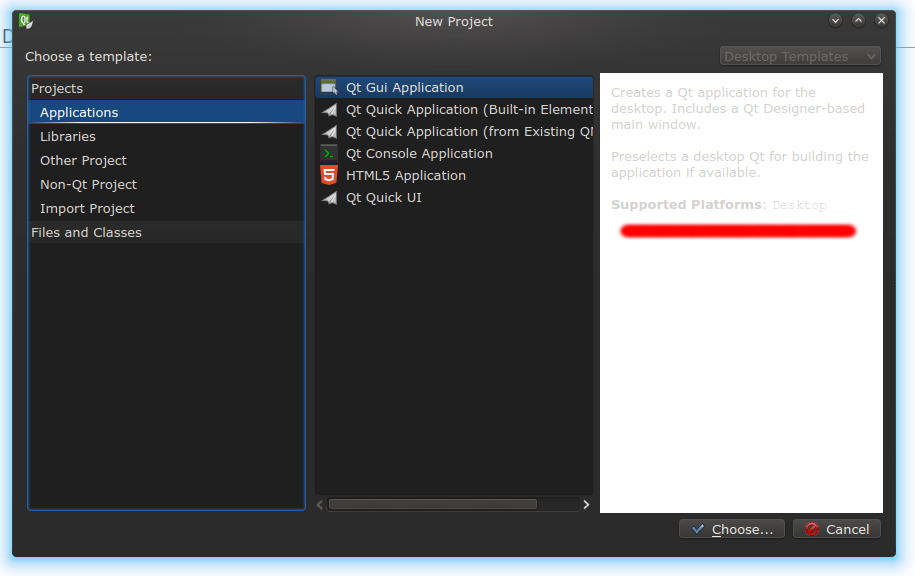Click the Files and Classes header

86,233
